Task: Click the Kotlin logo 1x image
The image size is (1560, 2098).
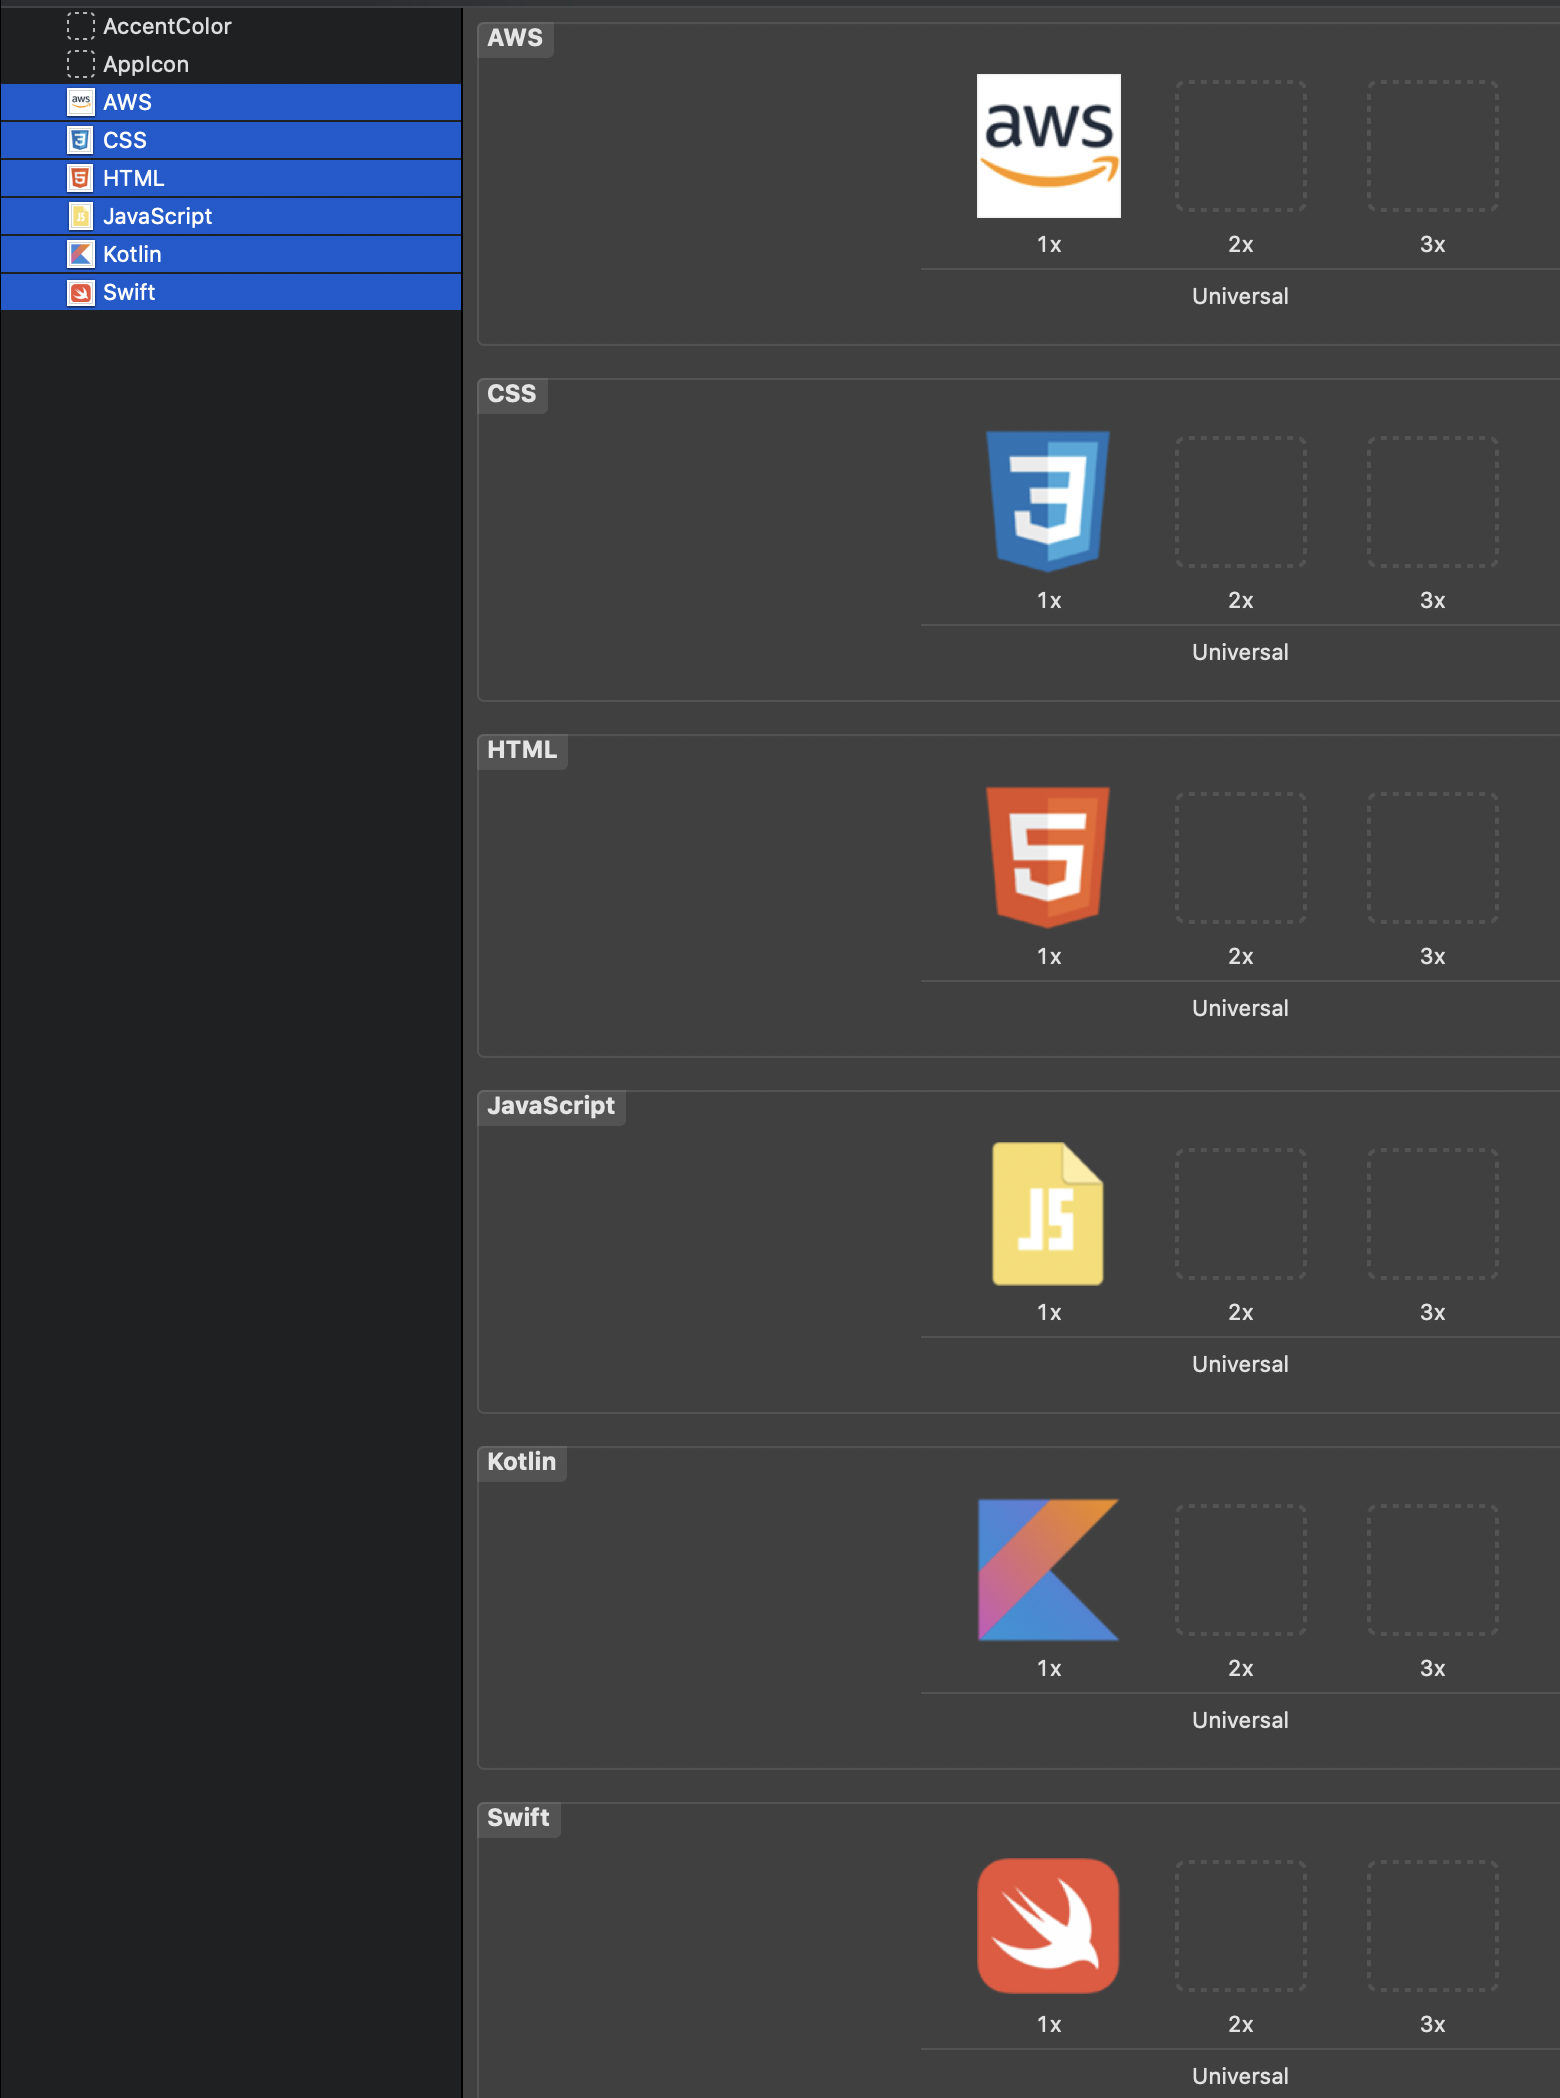Action: [x=1048, y=1569]
